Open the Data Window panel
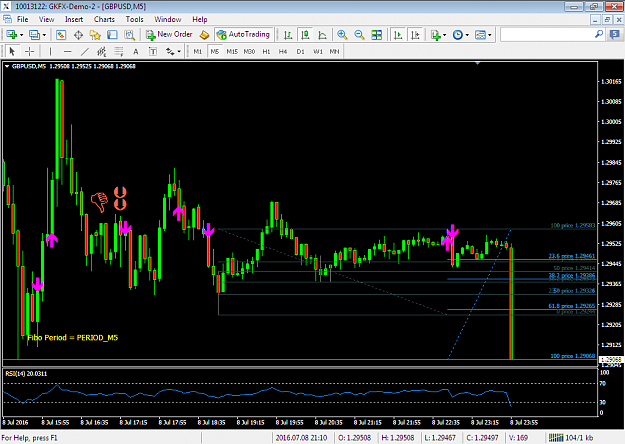Viewport: 625px width, 444px height. 78,35
